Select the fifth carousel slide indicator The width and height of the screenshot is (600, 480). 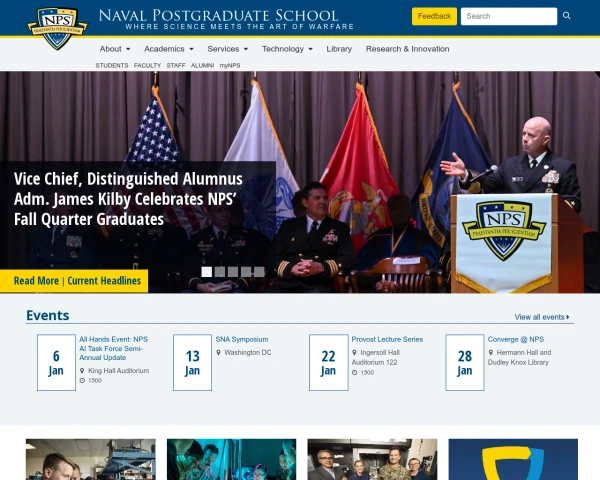[259, 272]
